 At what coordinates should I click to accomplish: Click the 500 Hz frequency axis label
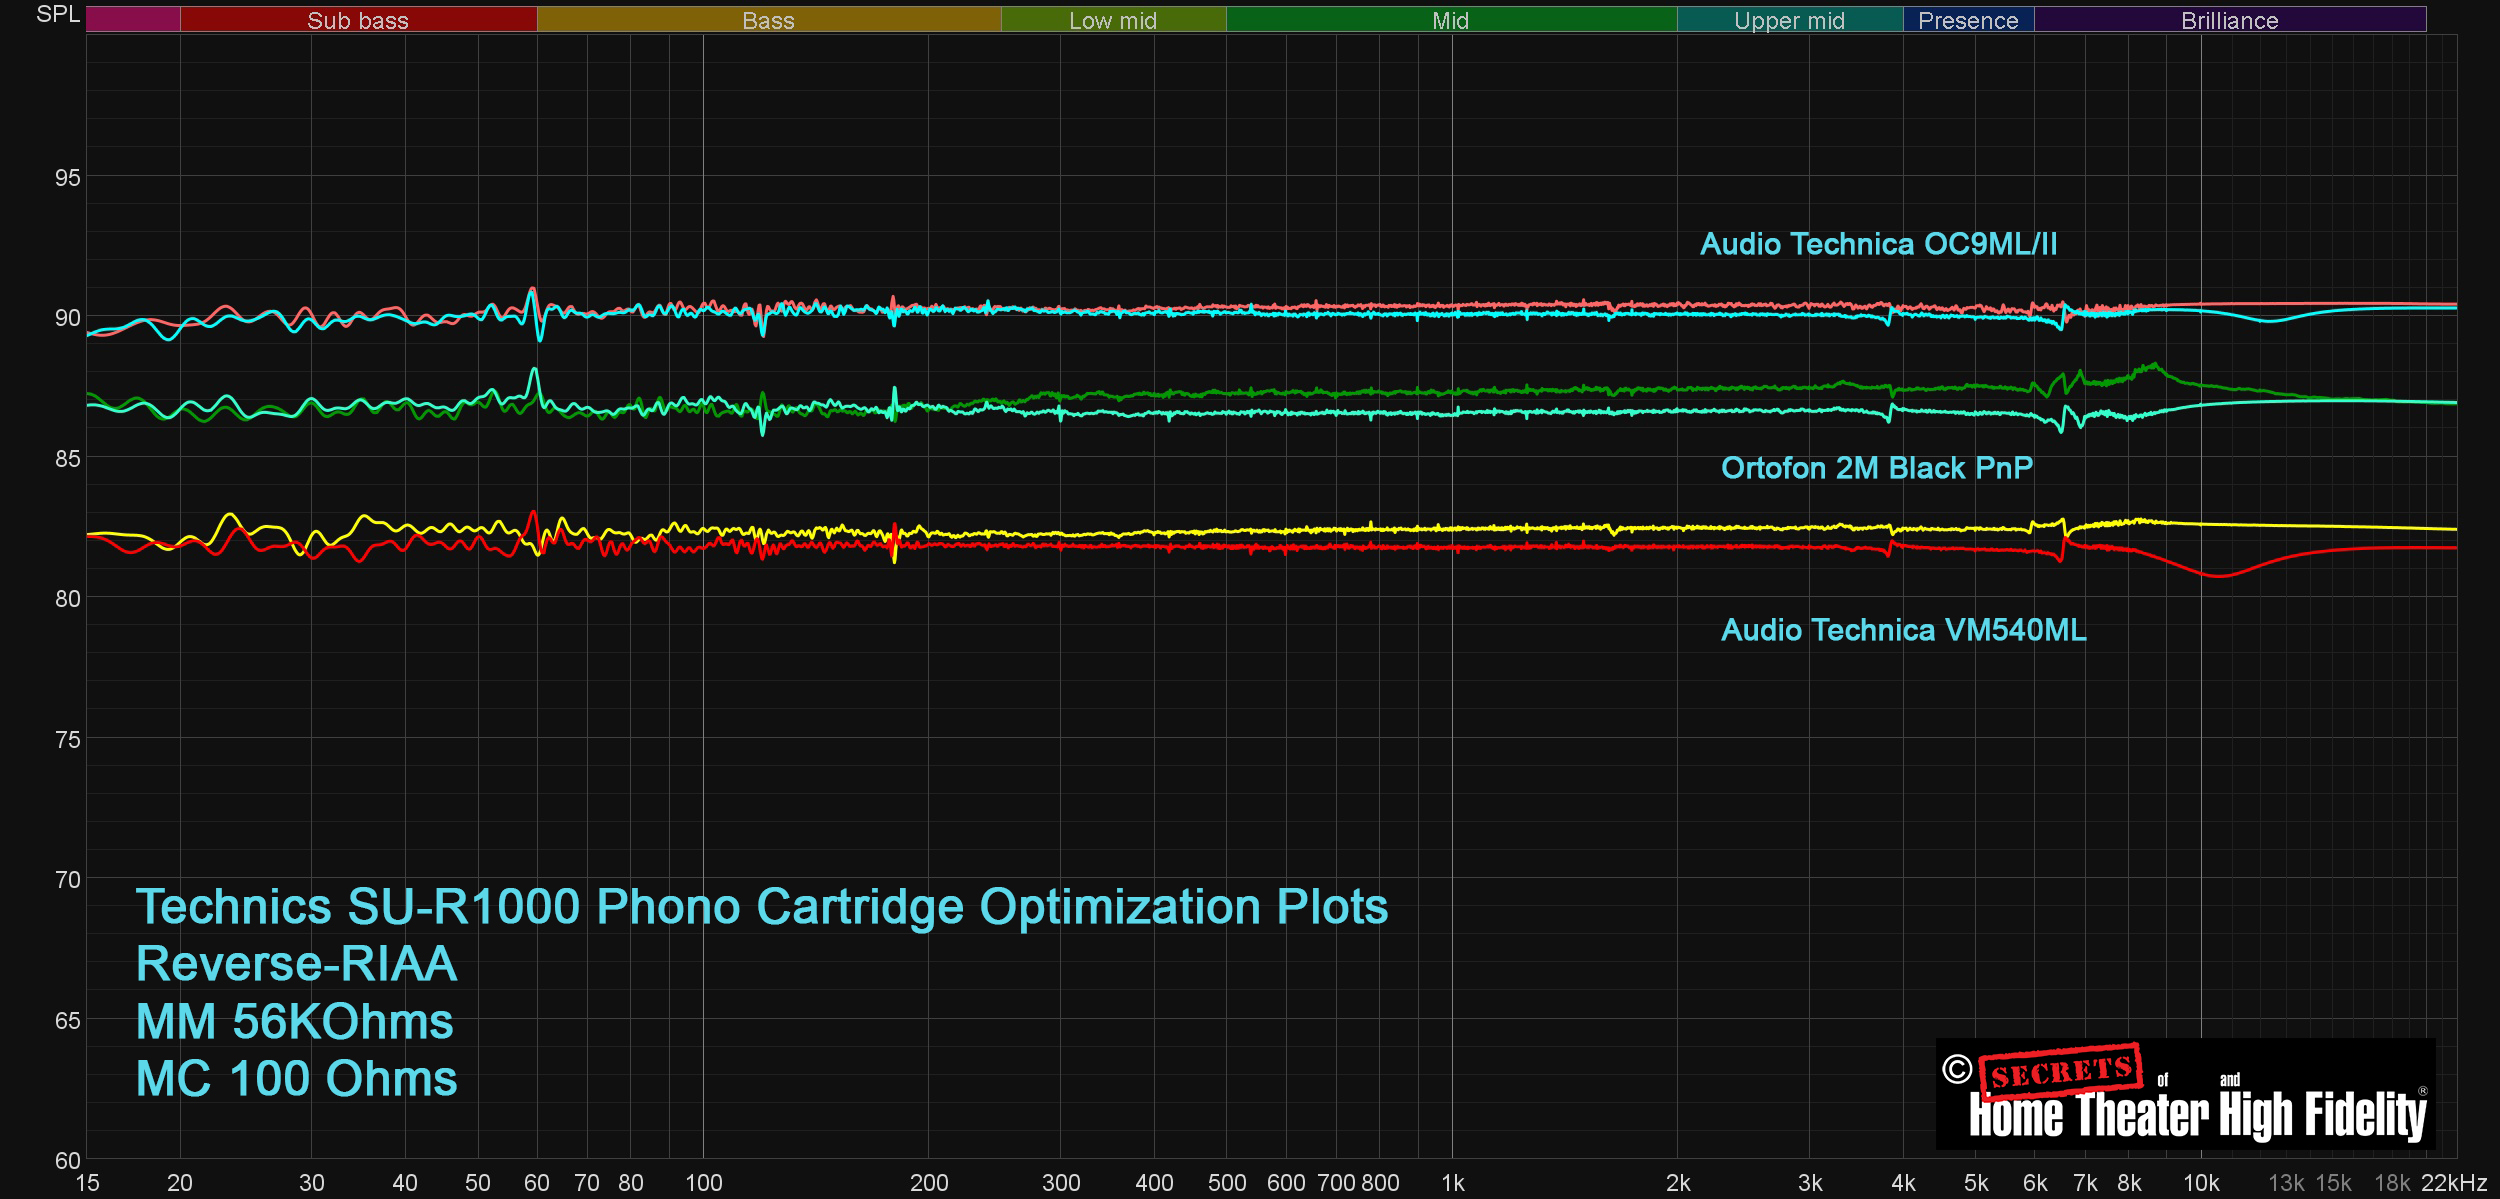pos(1227,1183)
